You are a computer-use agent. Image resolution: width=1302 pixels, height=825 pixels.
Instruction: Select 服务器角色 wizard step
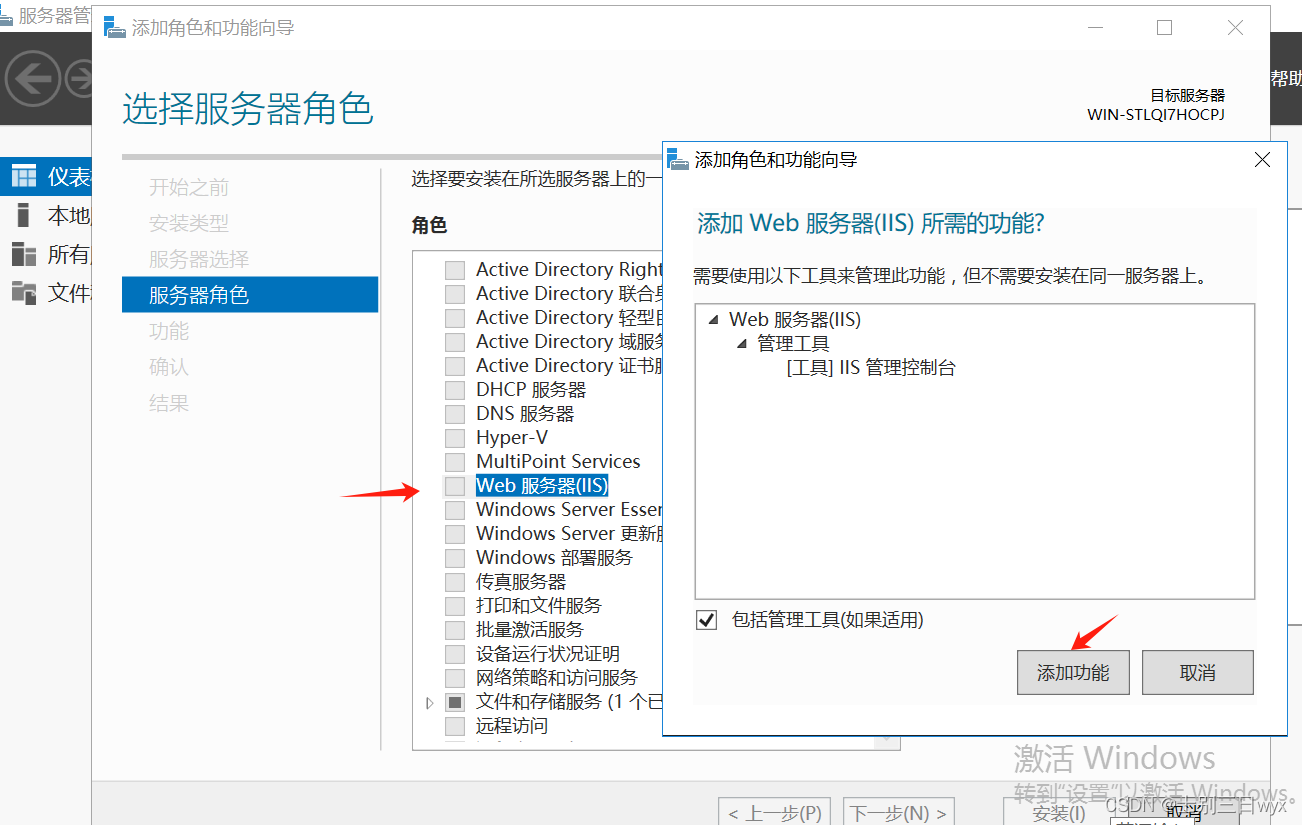(250, 295)
